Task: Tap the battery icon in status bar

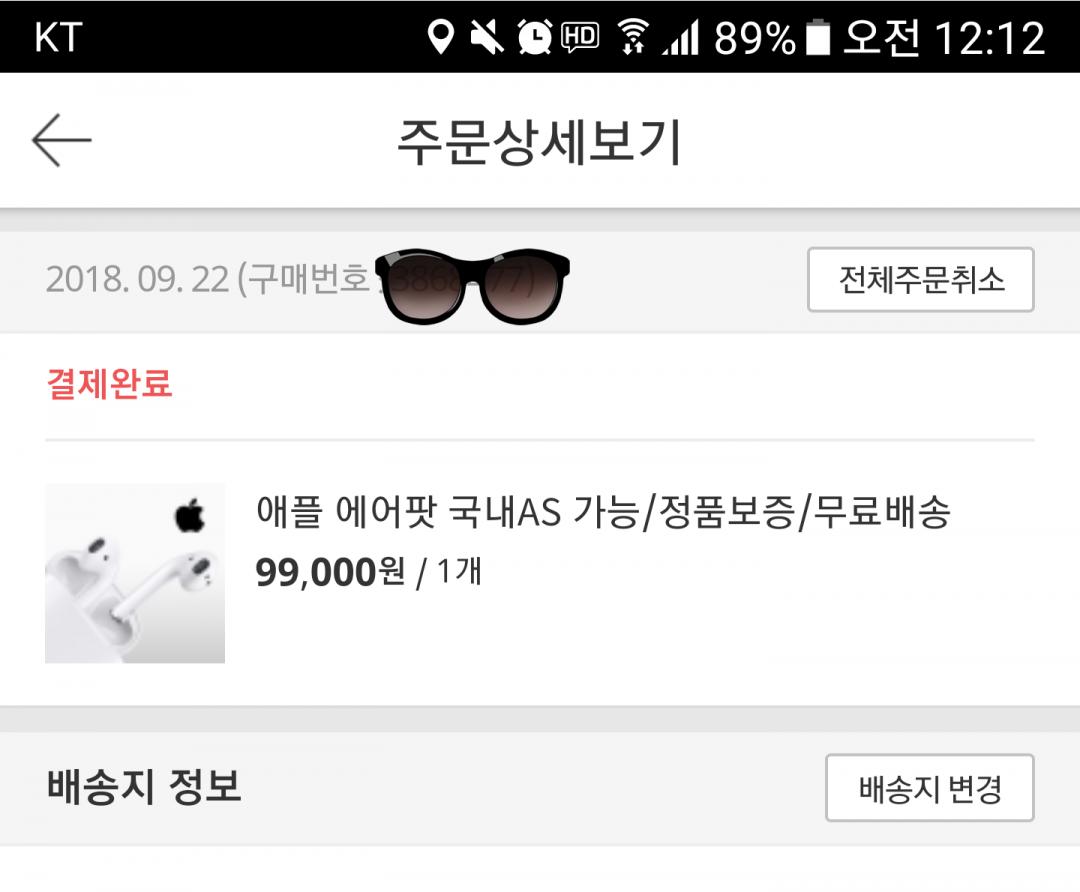Action: (819, 38)
